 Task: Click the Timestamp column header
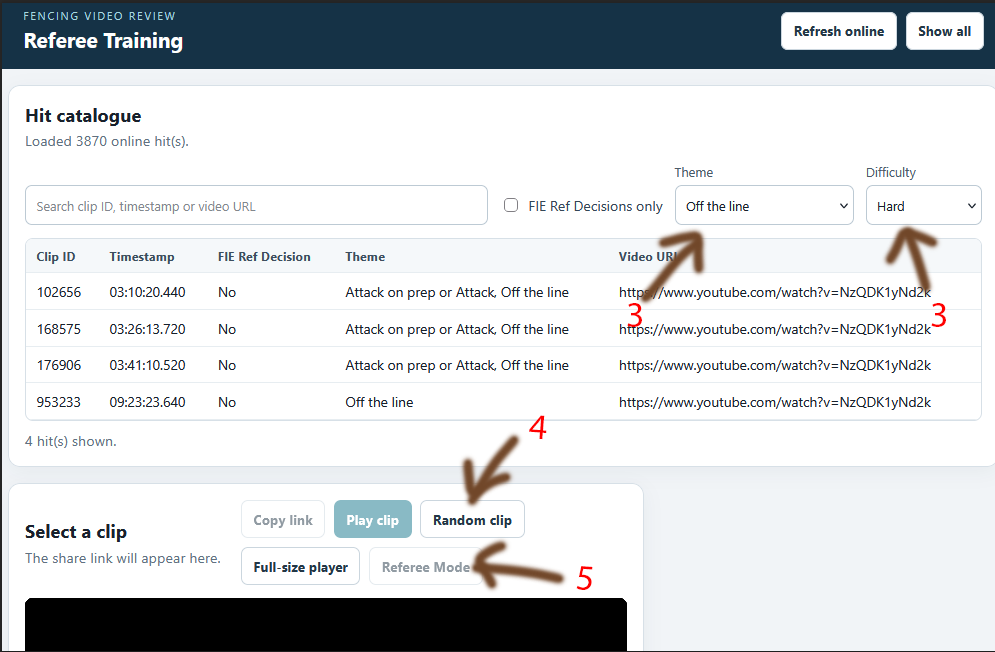pos(142,256)
